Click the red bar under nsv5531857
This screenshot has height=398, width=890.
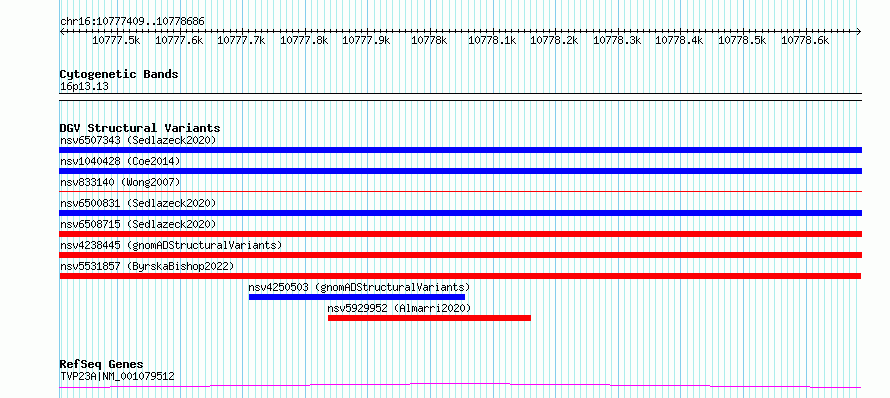tap(460, 276)
